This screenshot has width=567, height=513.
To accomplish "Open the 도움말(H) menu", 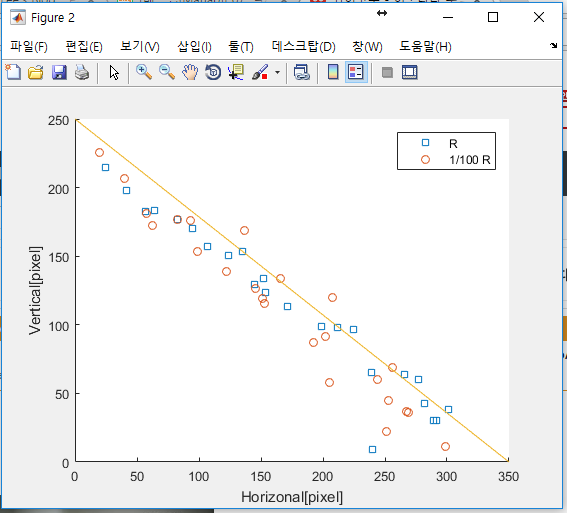I will pos(425,47).
